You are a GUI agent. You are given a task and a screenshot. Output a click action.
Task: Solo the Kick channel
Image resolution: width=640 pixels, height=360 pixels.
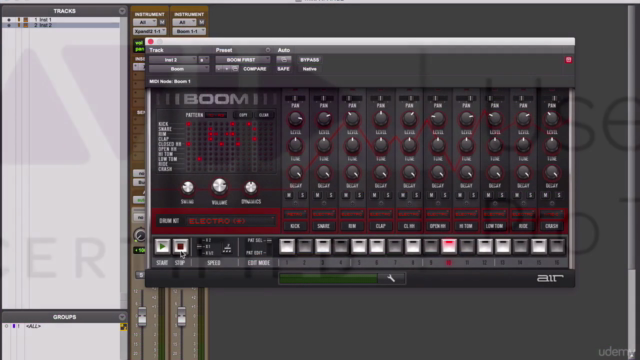(x=302, y=196)
